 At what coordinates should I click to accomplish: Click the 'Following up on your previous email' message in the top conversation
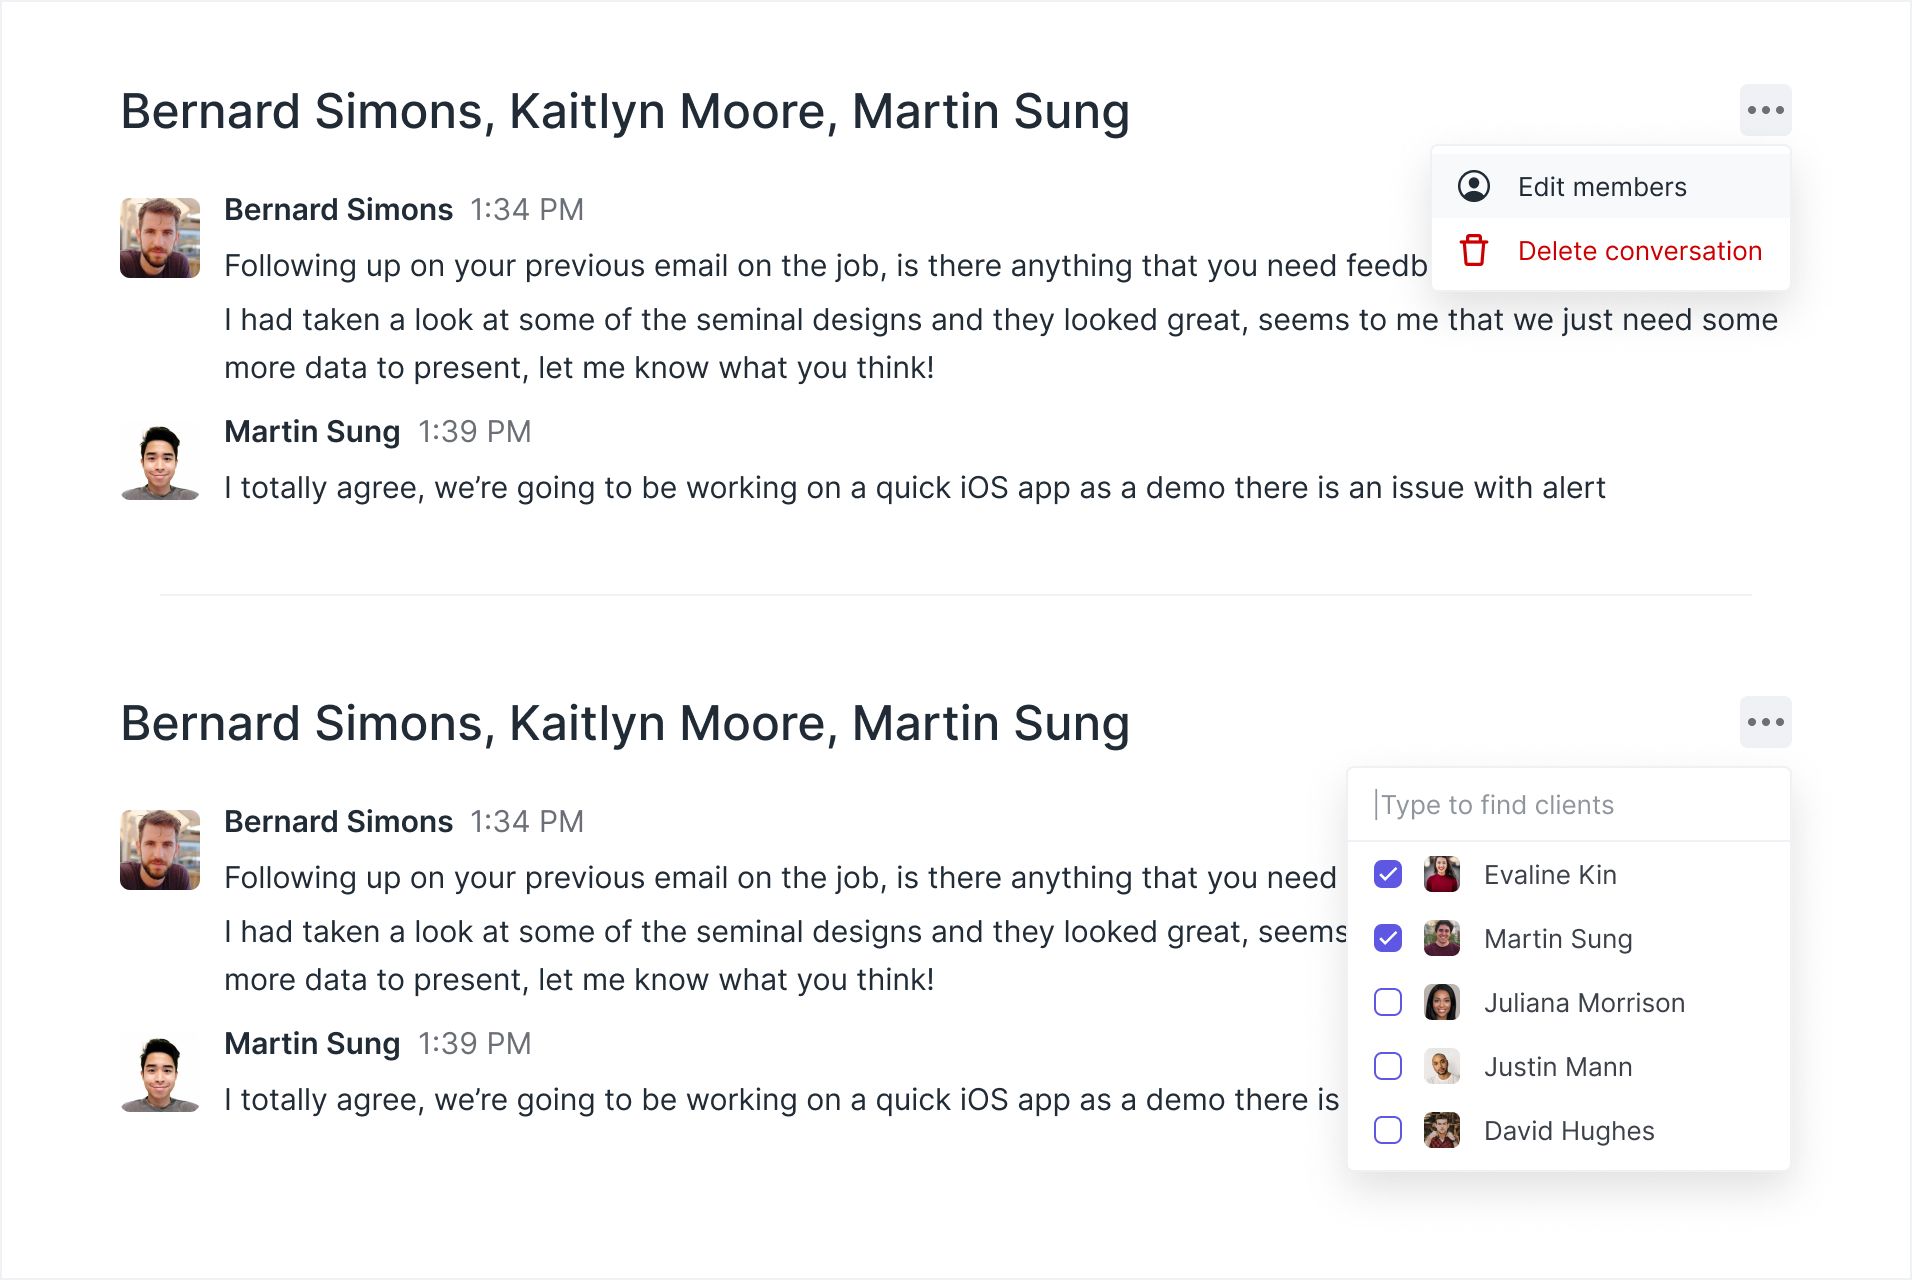point(826,266)
